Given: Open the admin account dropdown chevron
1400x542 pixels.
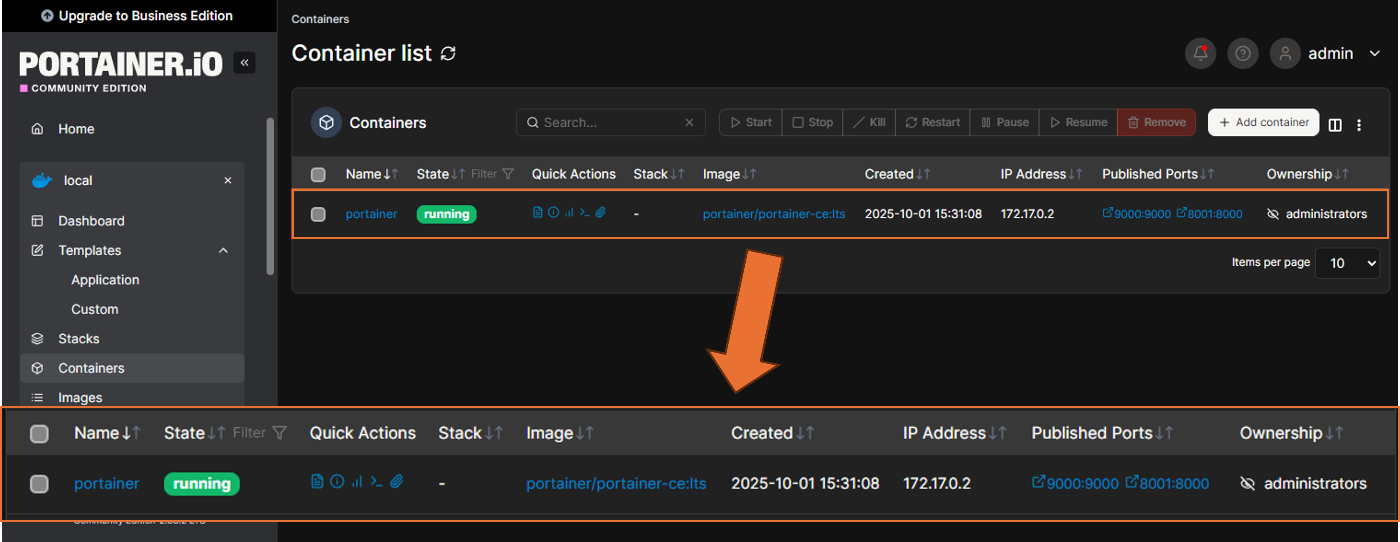Looking at the screenshot, I should click(1374, 54).
